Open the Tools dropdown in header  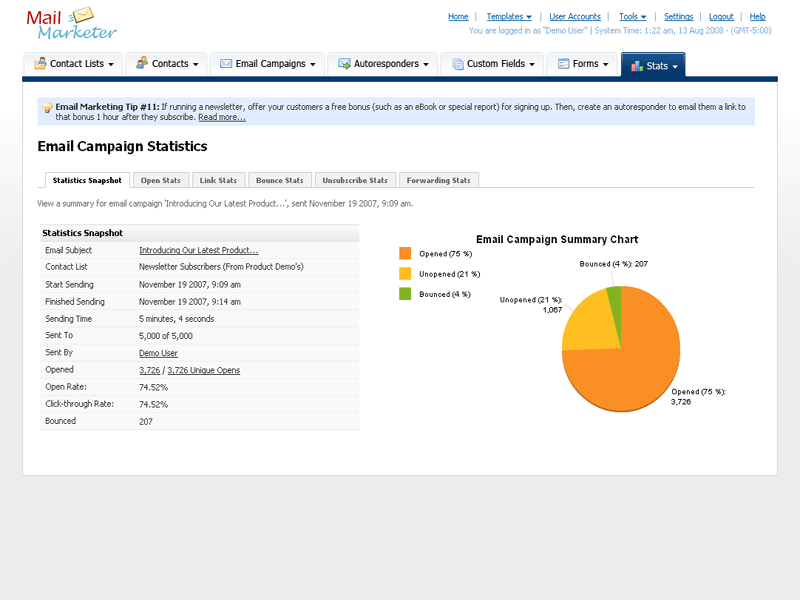632,17
